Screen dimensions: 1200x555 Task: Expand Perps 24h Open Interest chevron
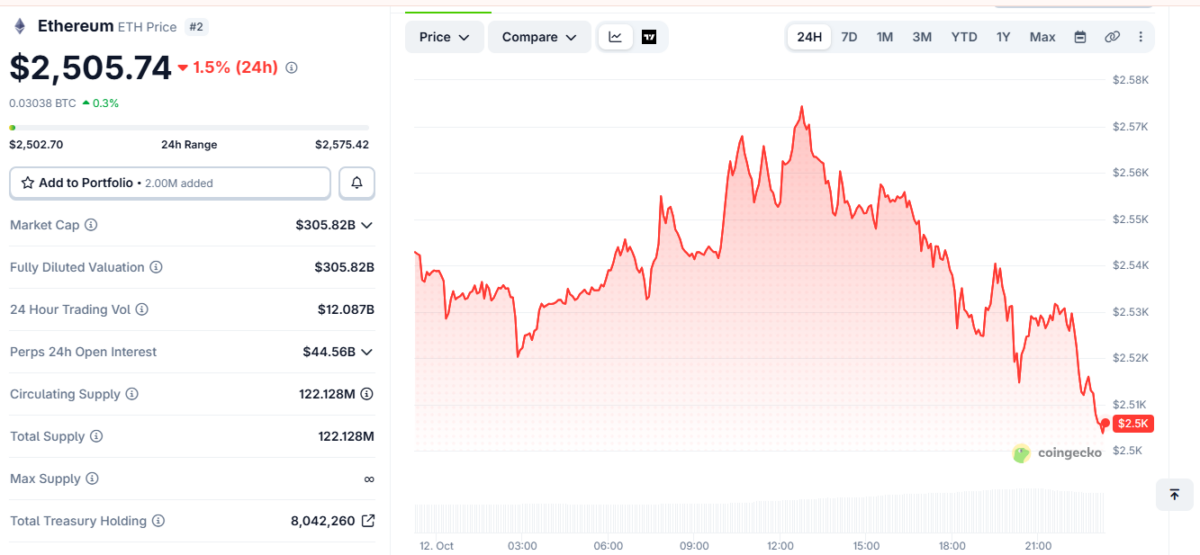(367, 352)
